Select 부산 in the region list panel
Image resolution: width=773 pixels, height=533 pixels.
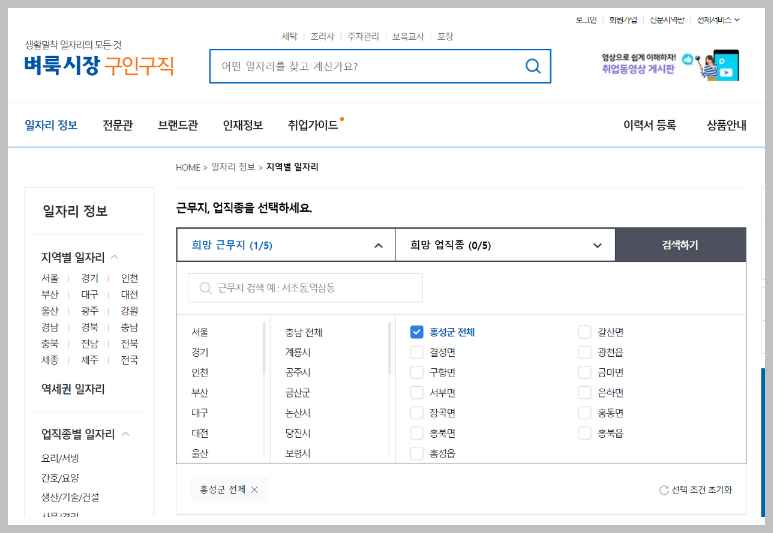click(x=200, y=393)
